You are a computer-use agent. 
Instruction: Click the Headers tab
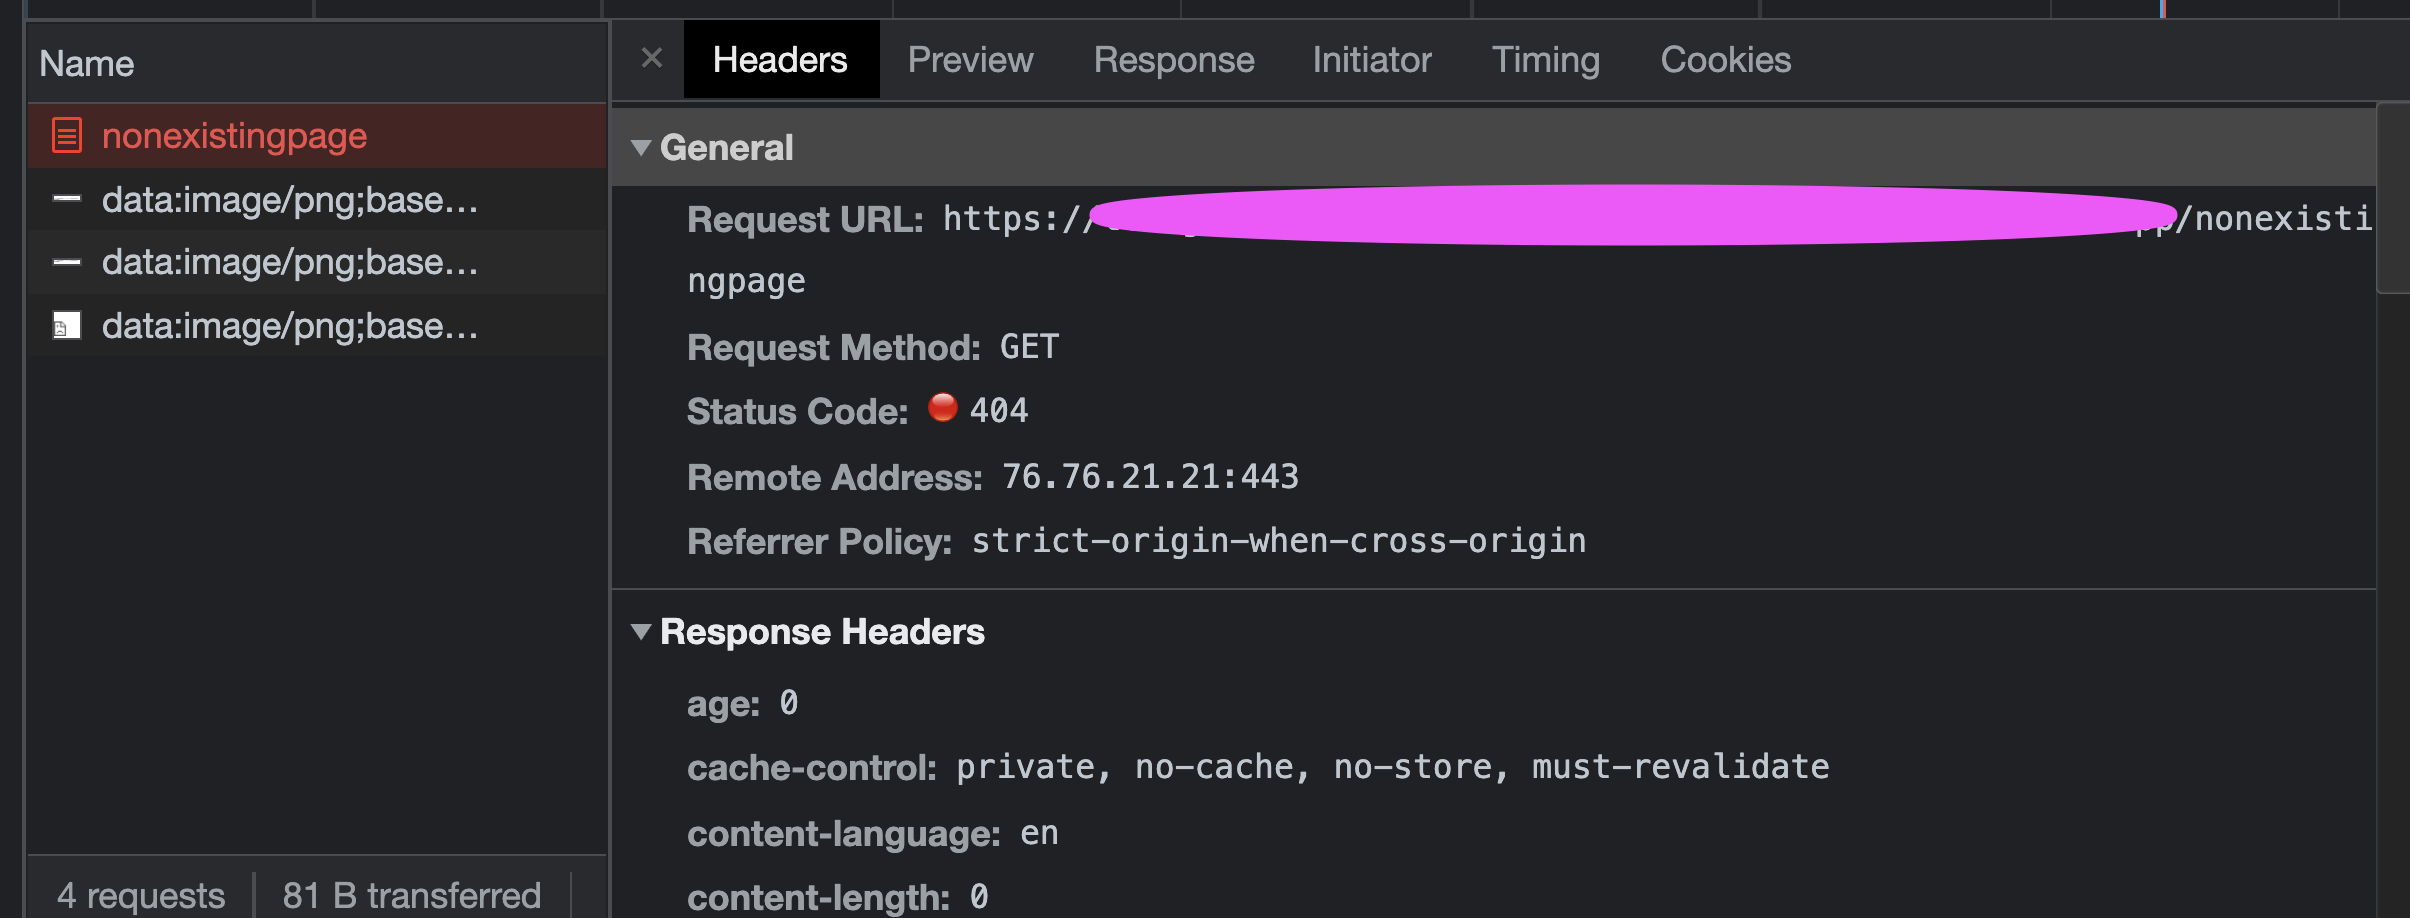779,59
